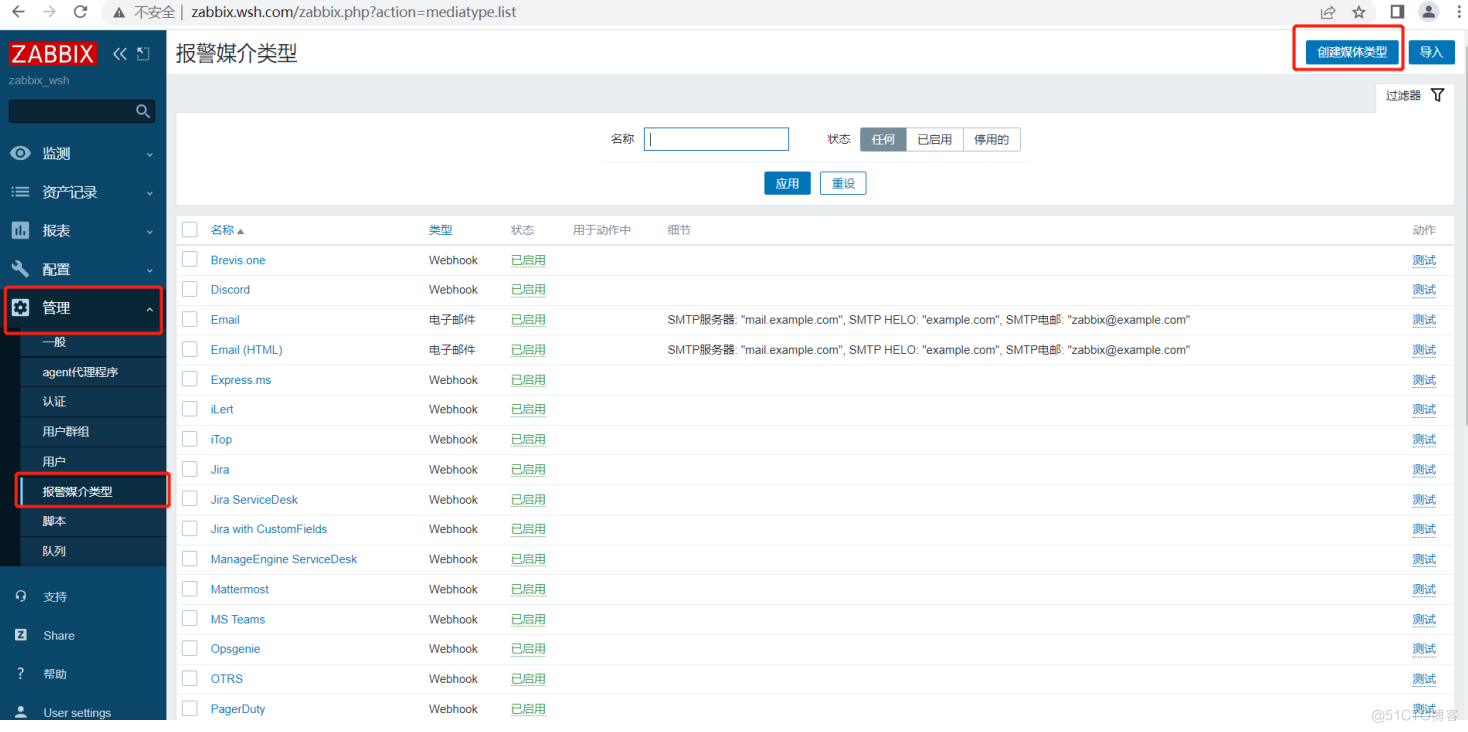The image size is (1468, 732).
Task: Click the 名称 filter input field
Action: pyautogui.click(x=716, y=139)
